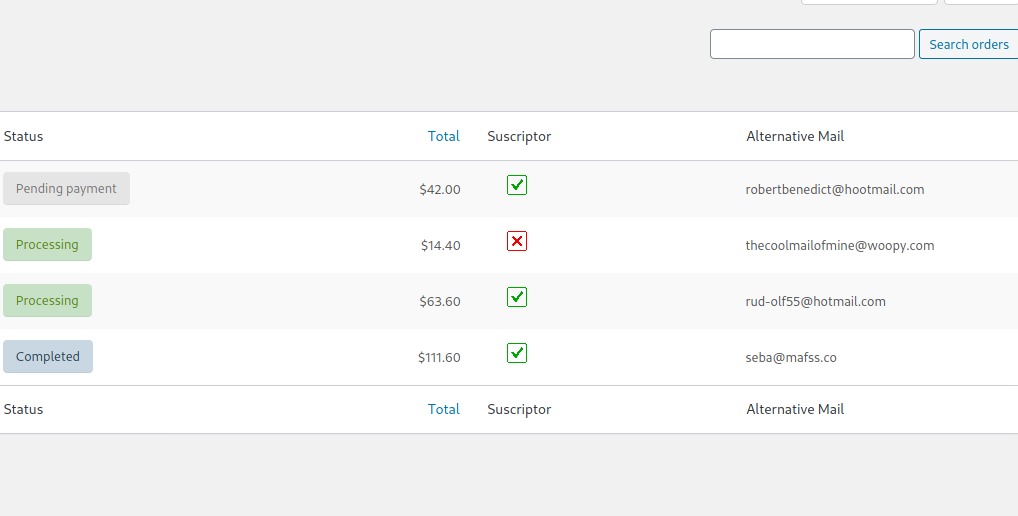Sort by Total in the table header
The image size is (1018, 516).
pos(443,136)
